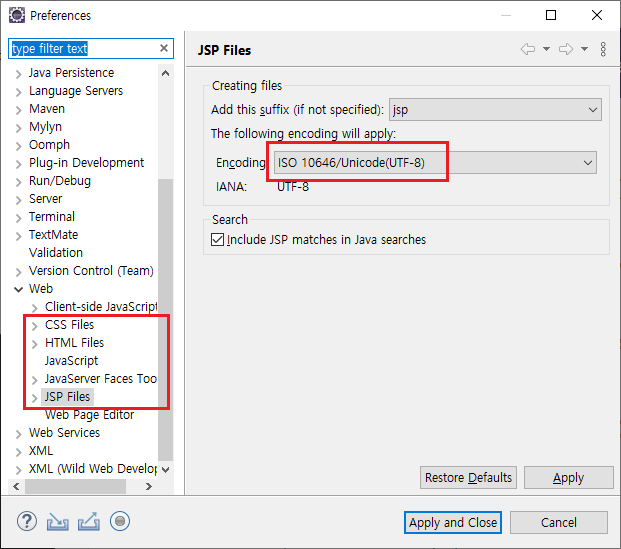Open the three-dot view menu
This screenshot has width=621, height=549.
[x=603, y=49]
